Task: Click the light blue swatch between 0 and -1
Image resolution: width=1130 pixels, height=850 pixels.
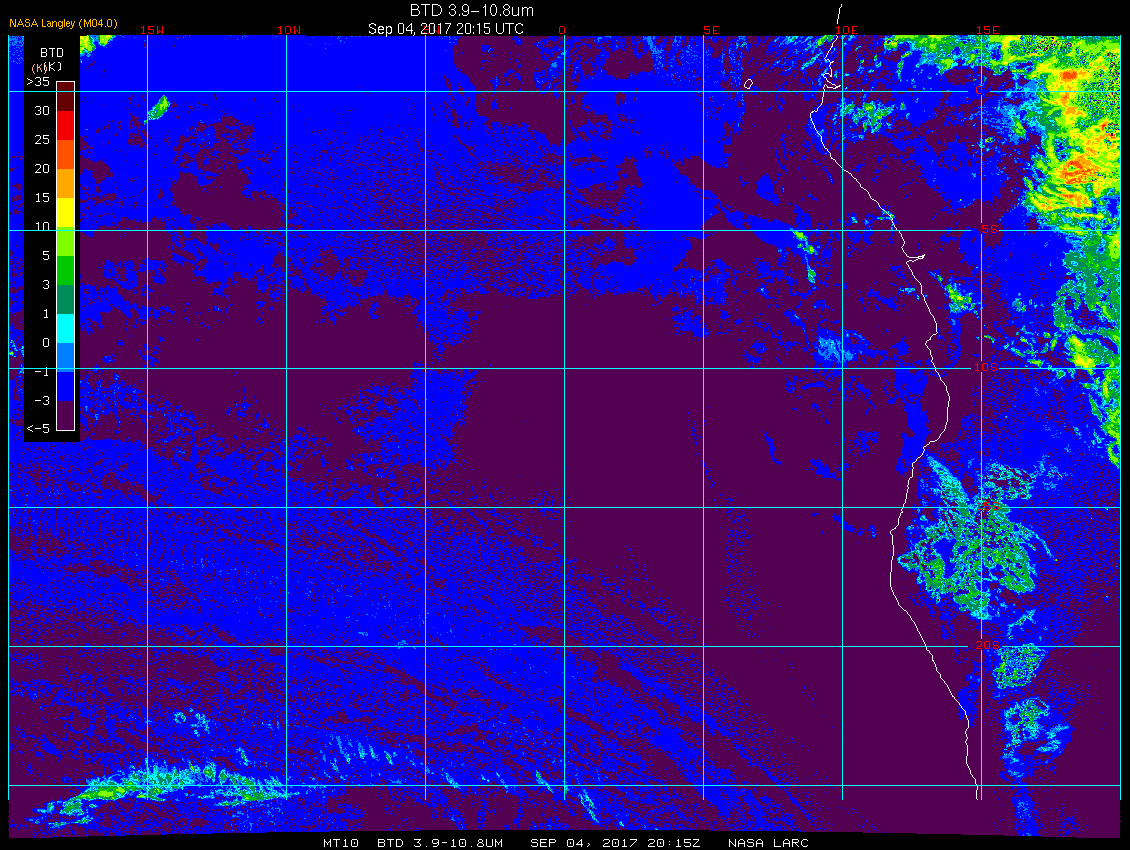Action: (66, 357)
